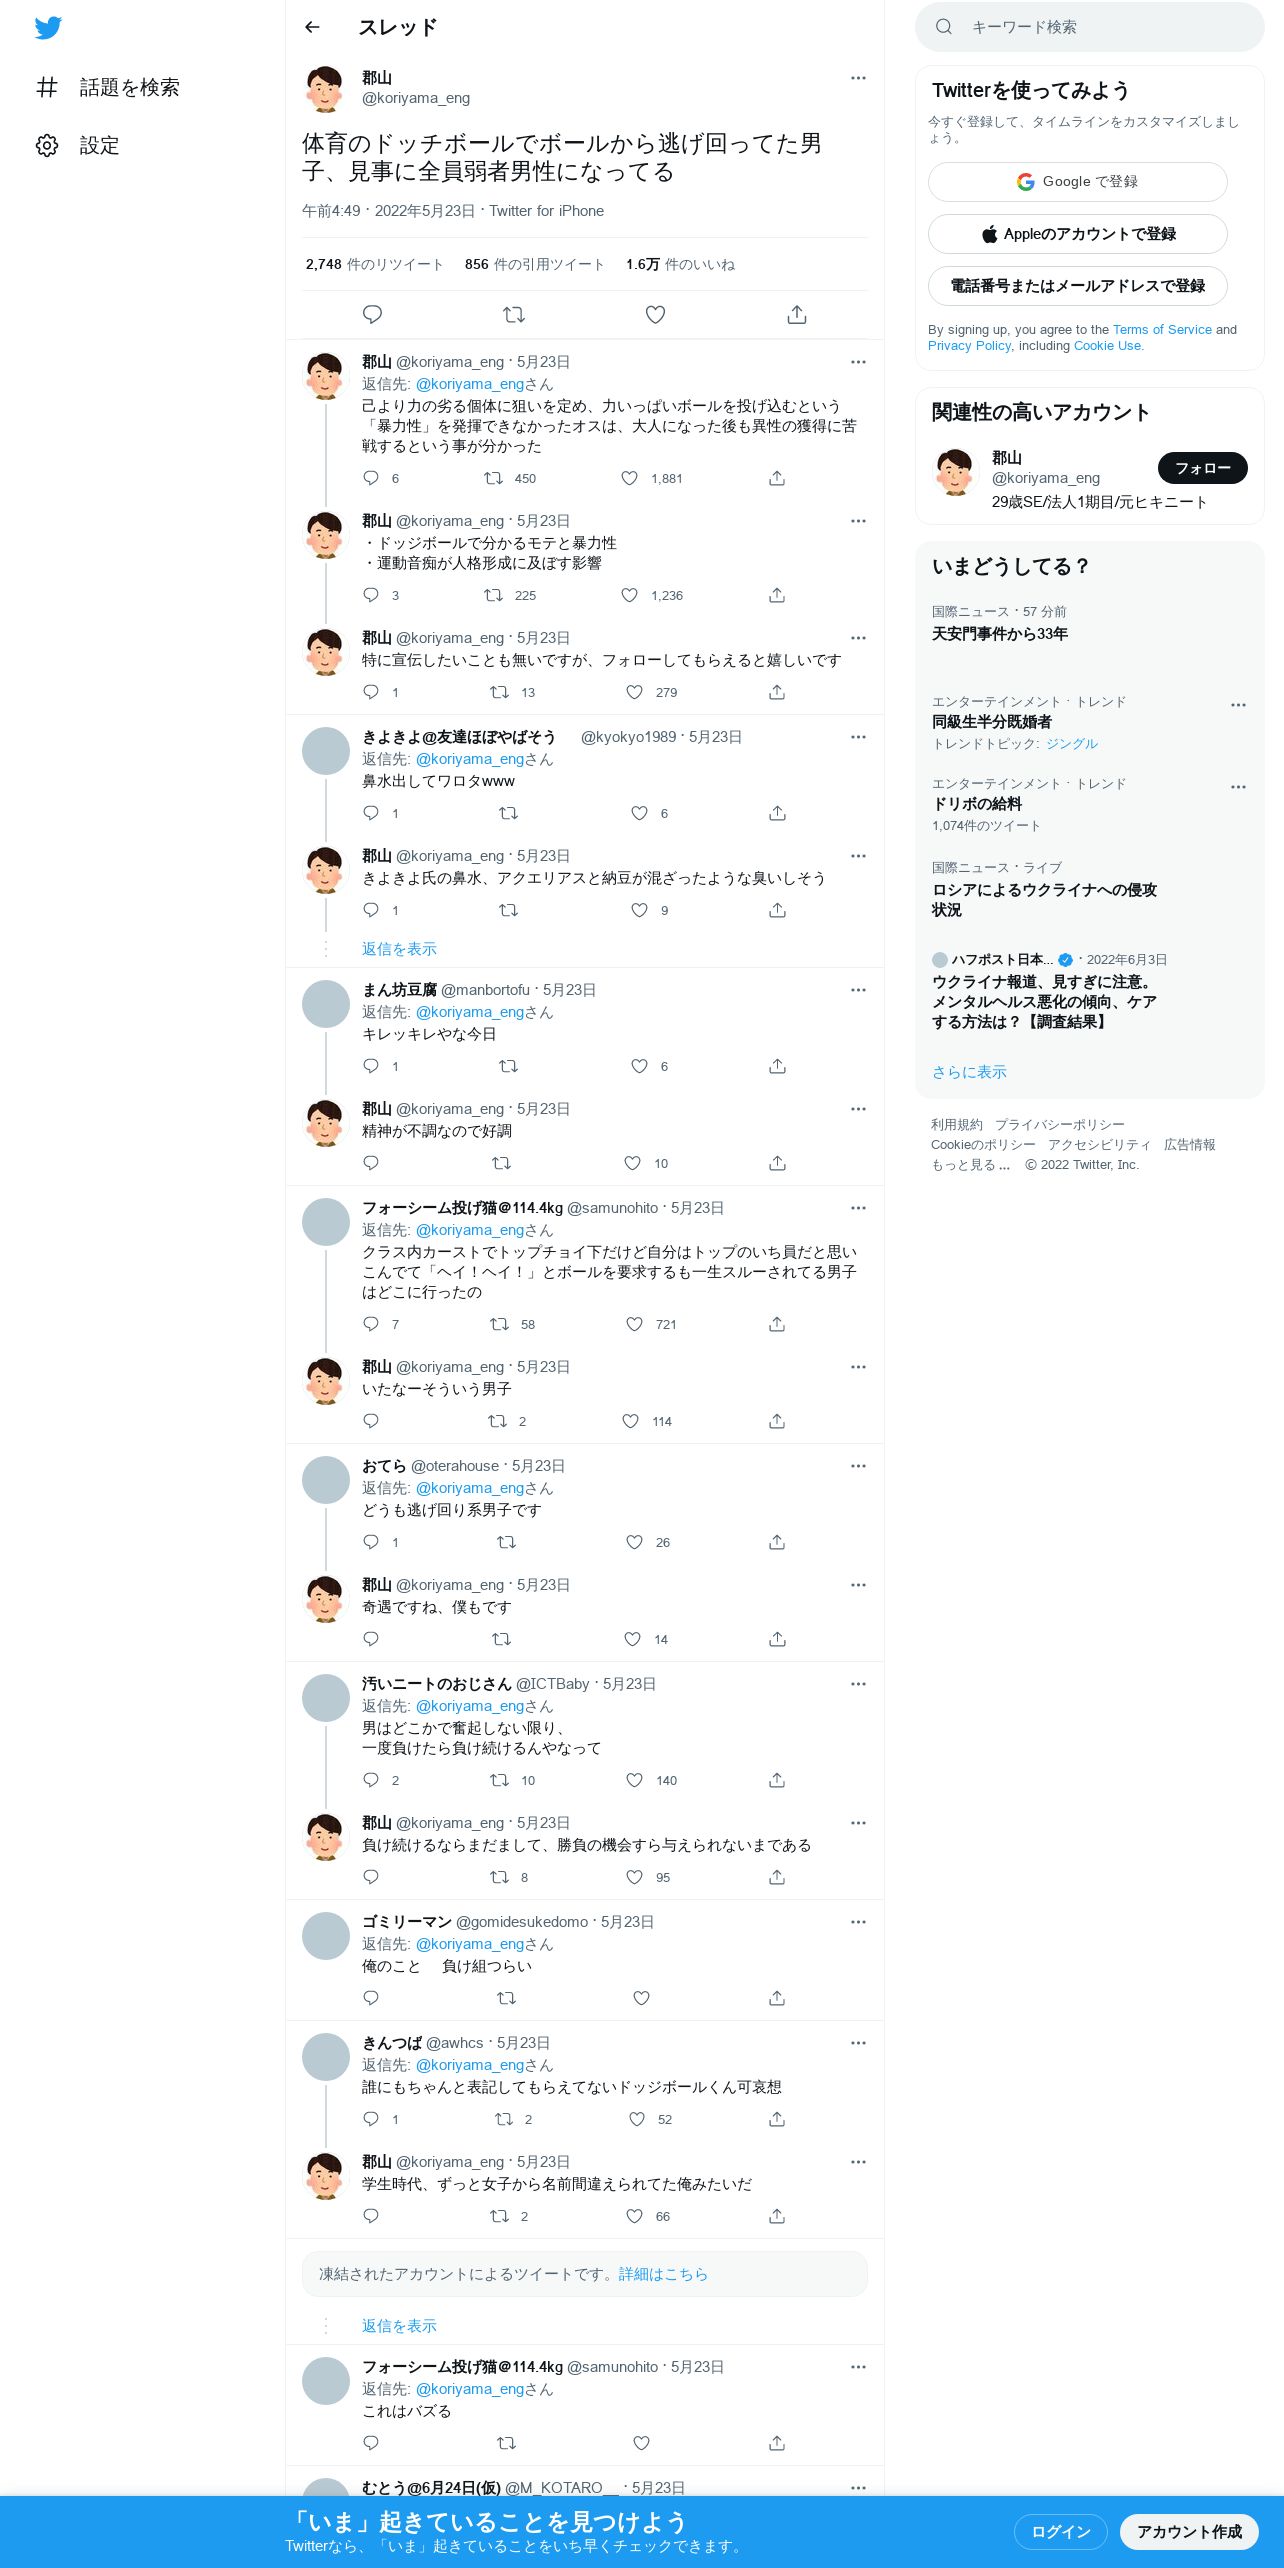Open the settings gear in the sidebar
The width and height of the screenshot is (1284, 2568).
(47, 145)
